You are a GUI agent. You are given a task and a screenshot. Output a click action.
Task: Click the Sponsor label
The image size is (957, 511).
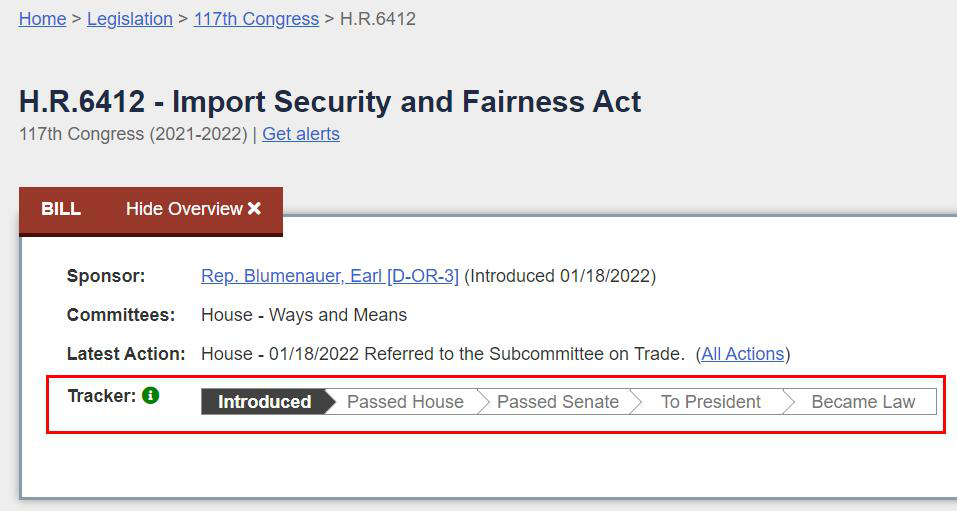tap(106, 276)
